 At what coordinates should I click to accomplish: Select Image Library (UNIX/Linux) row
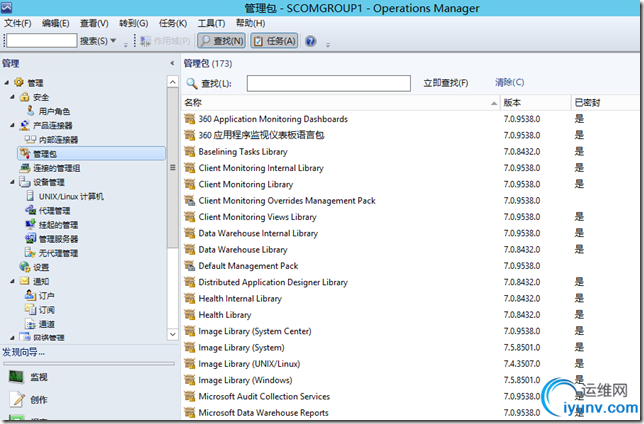click(409, 364)
